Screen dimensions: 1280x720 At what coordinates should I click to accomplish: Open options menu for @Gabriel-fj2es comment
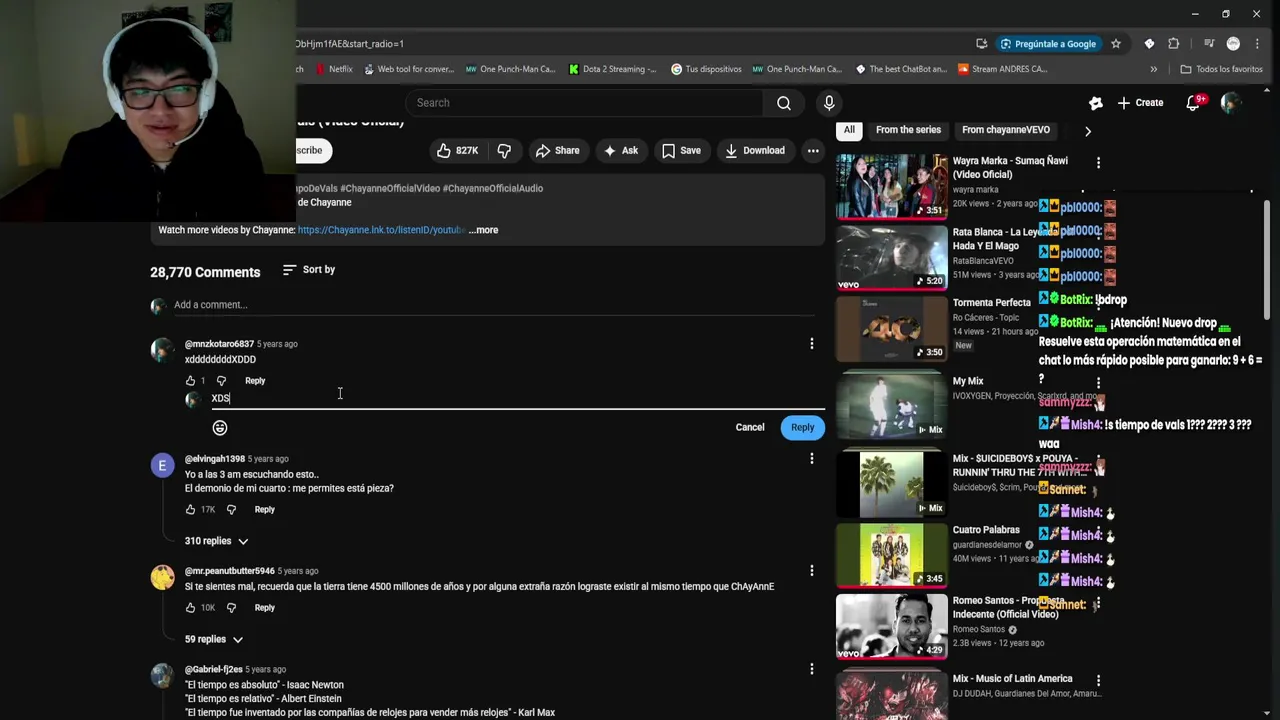811,669
